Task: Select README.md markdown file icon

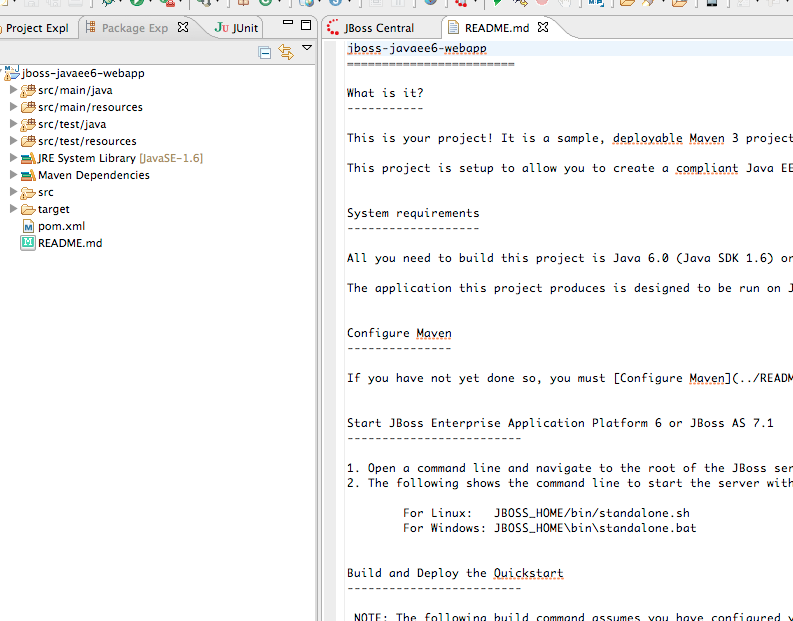Action: [28, 243]
